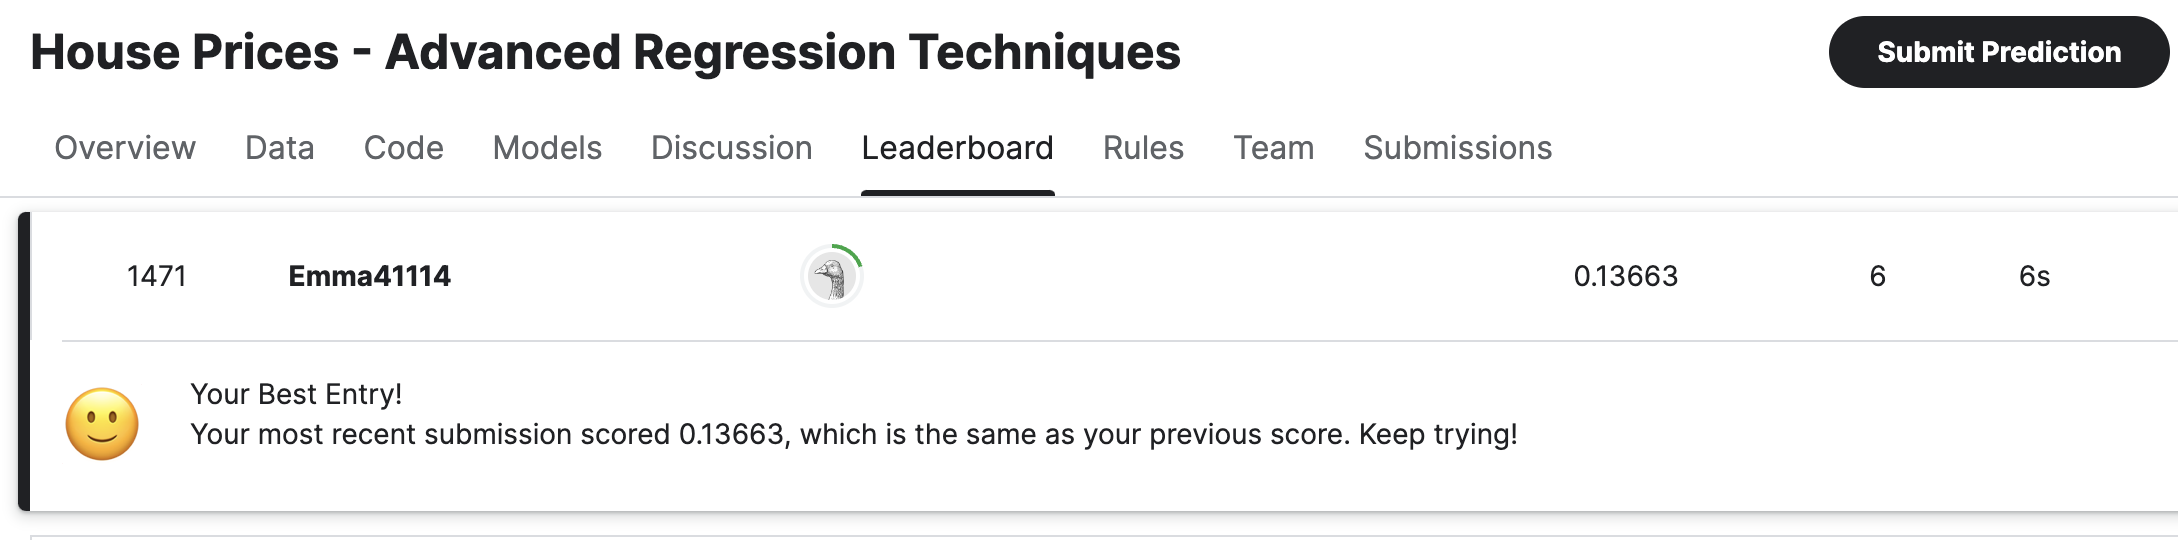This screenshot has width=2178, height=540.
Task: Click the last submission time 6s
Action: point(2034,276)
